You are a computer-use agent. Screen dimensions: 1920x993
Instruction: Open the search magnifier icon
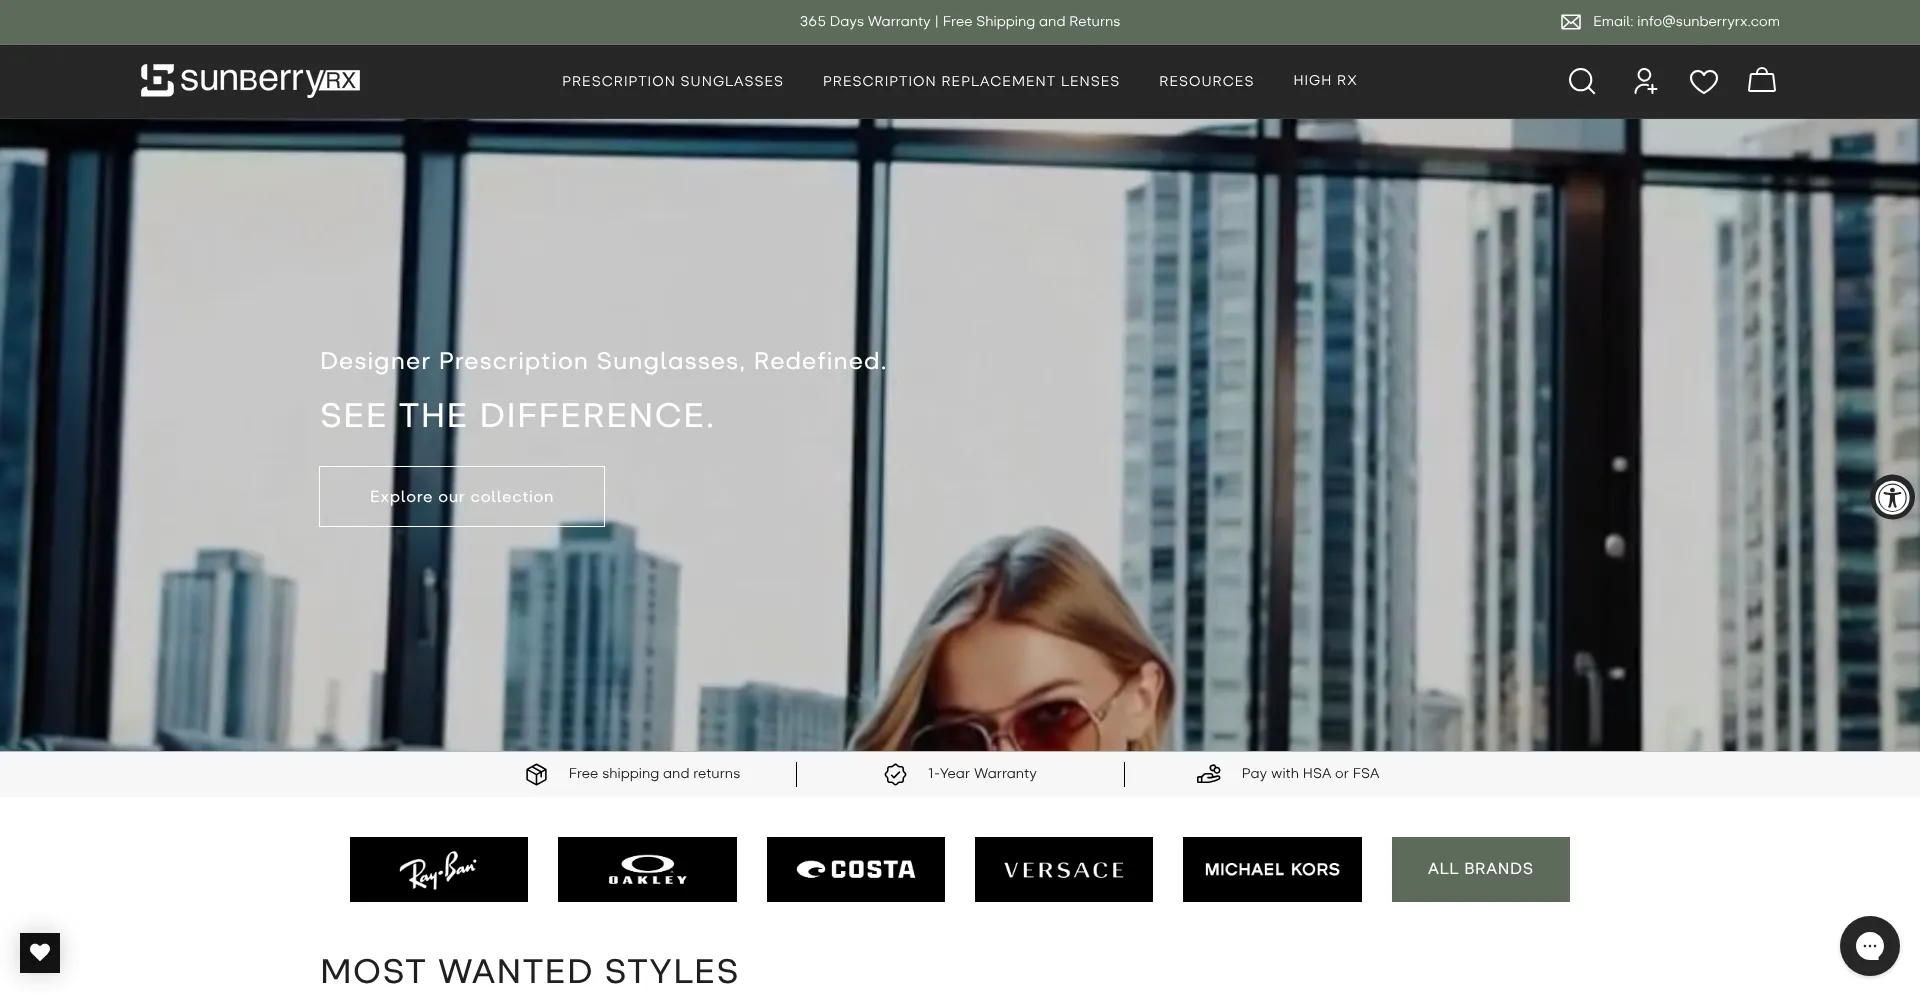click(1581, 81)
